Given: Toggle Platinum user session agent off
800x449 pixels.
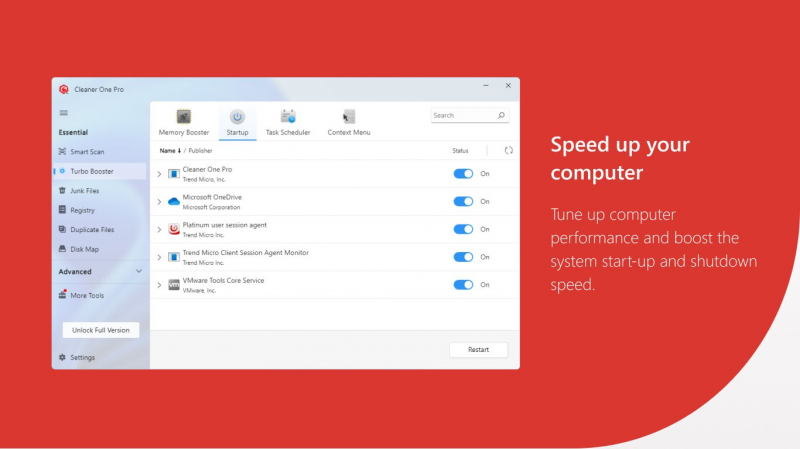Looking at the screenshot, I should click(463, 229).
